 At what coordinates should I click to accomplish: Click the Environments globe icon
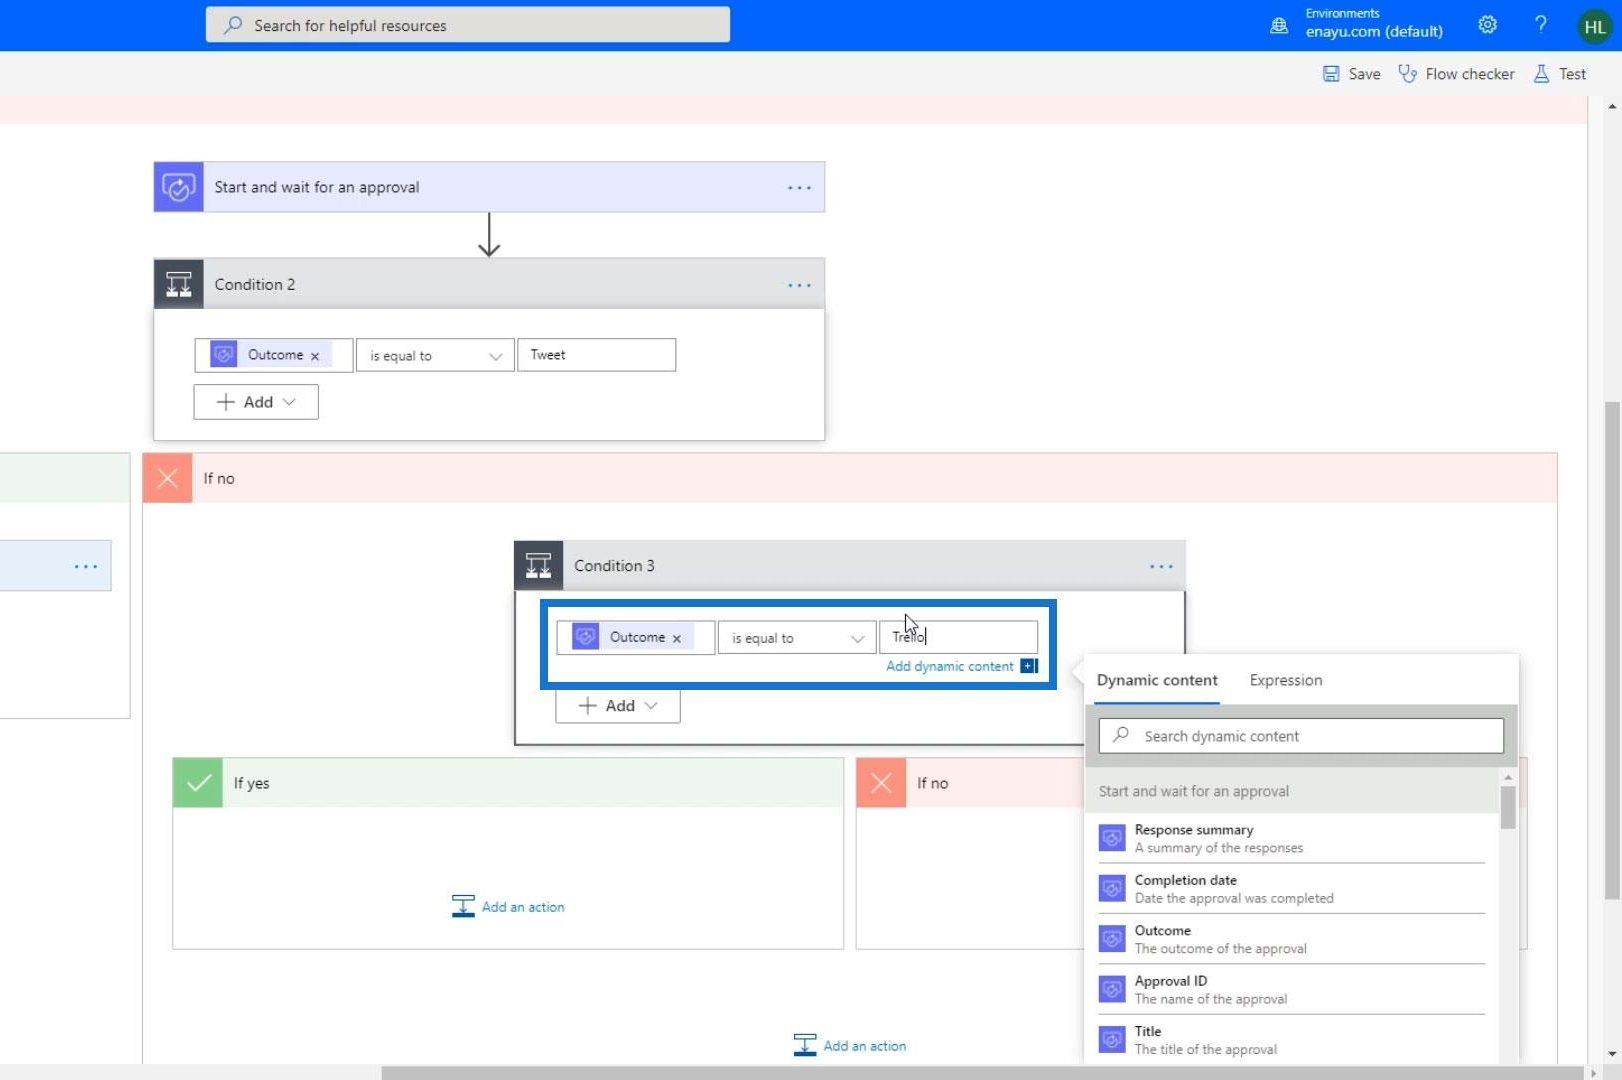1279,26
